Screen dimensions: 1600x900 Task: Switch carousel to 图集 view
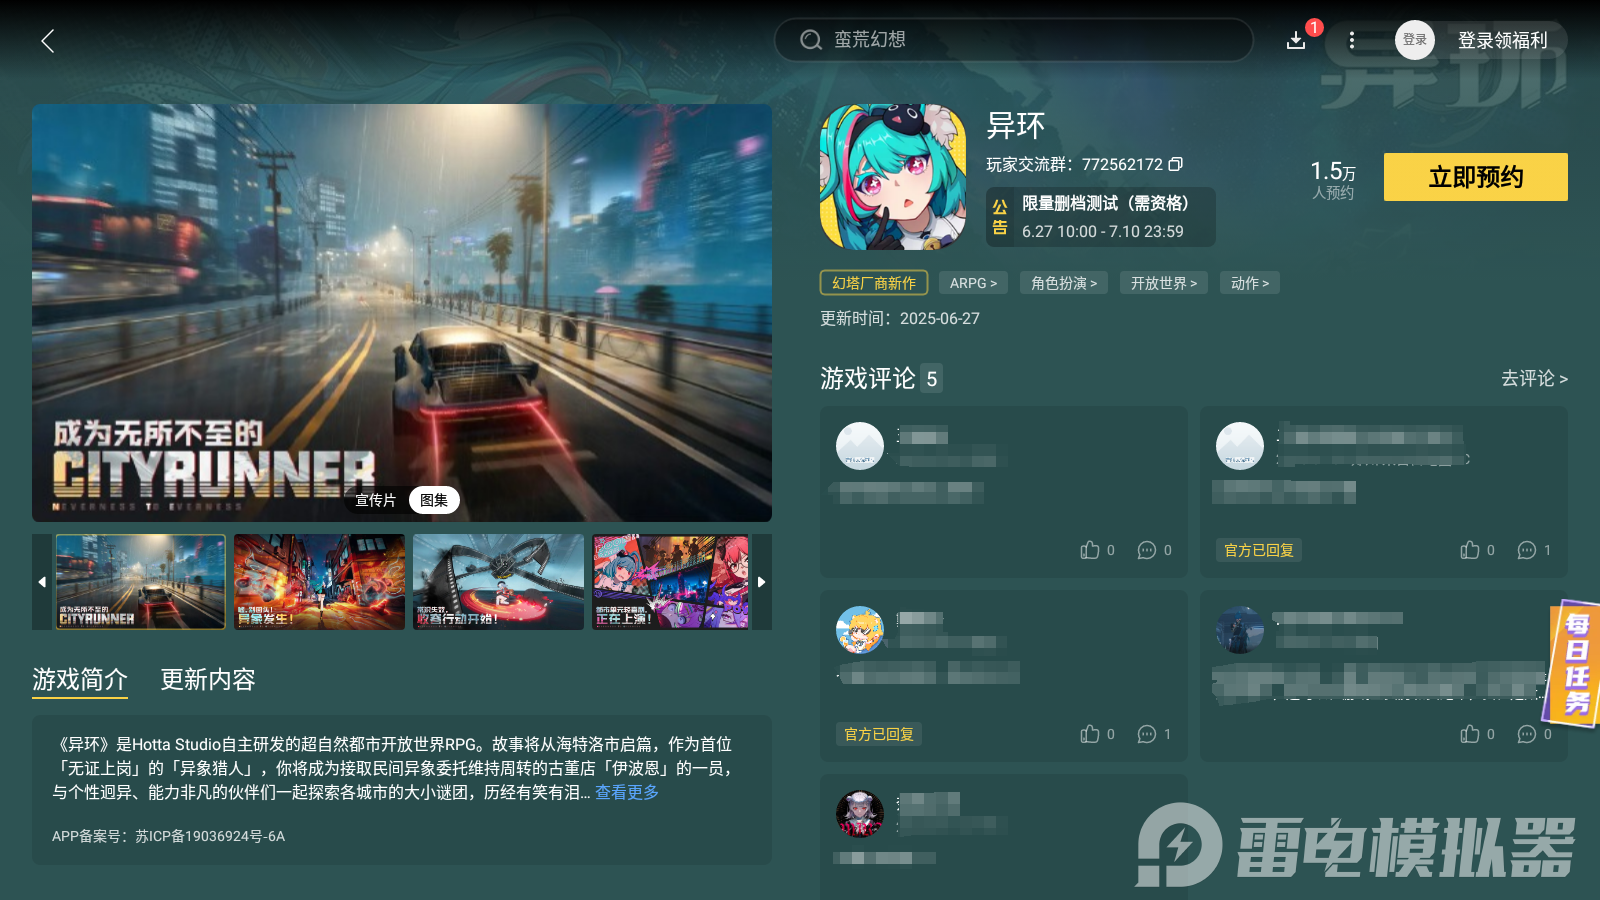click(x=434, y=500)
